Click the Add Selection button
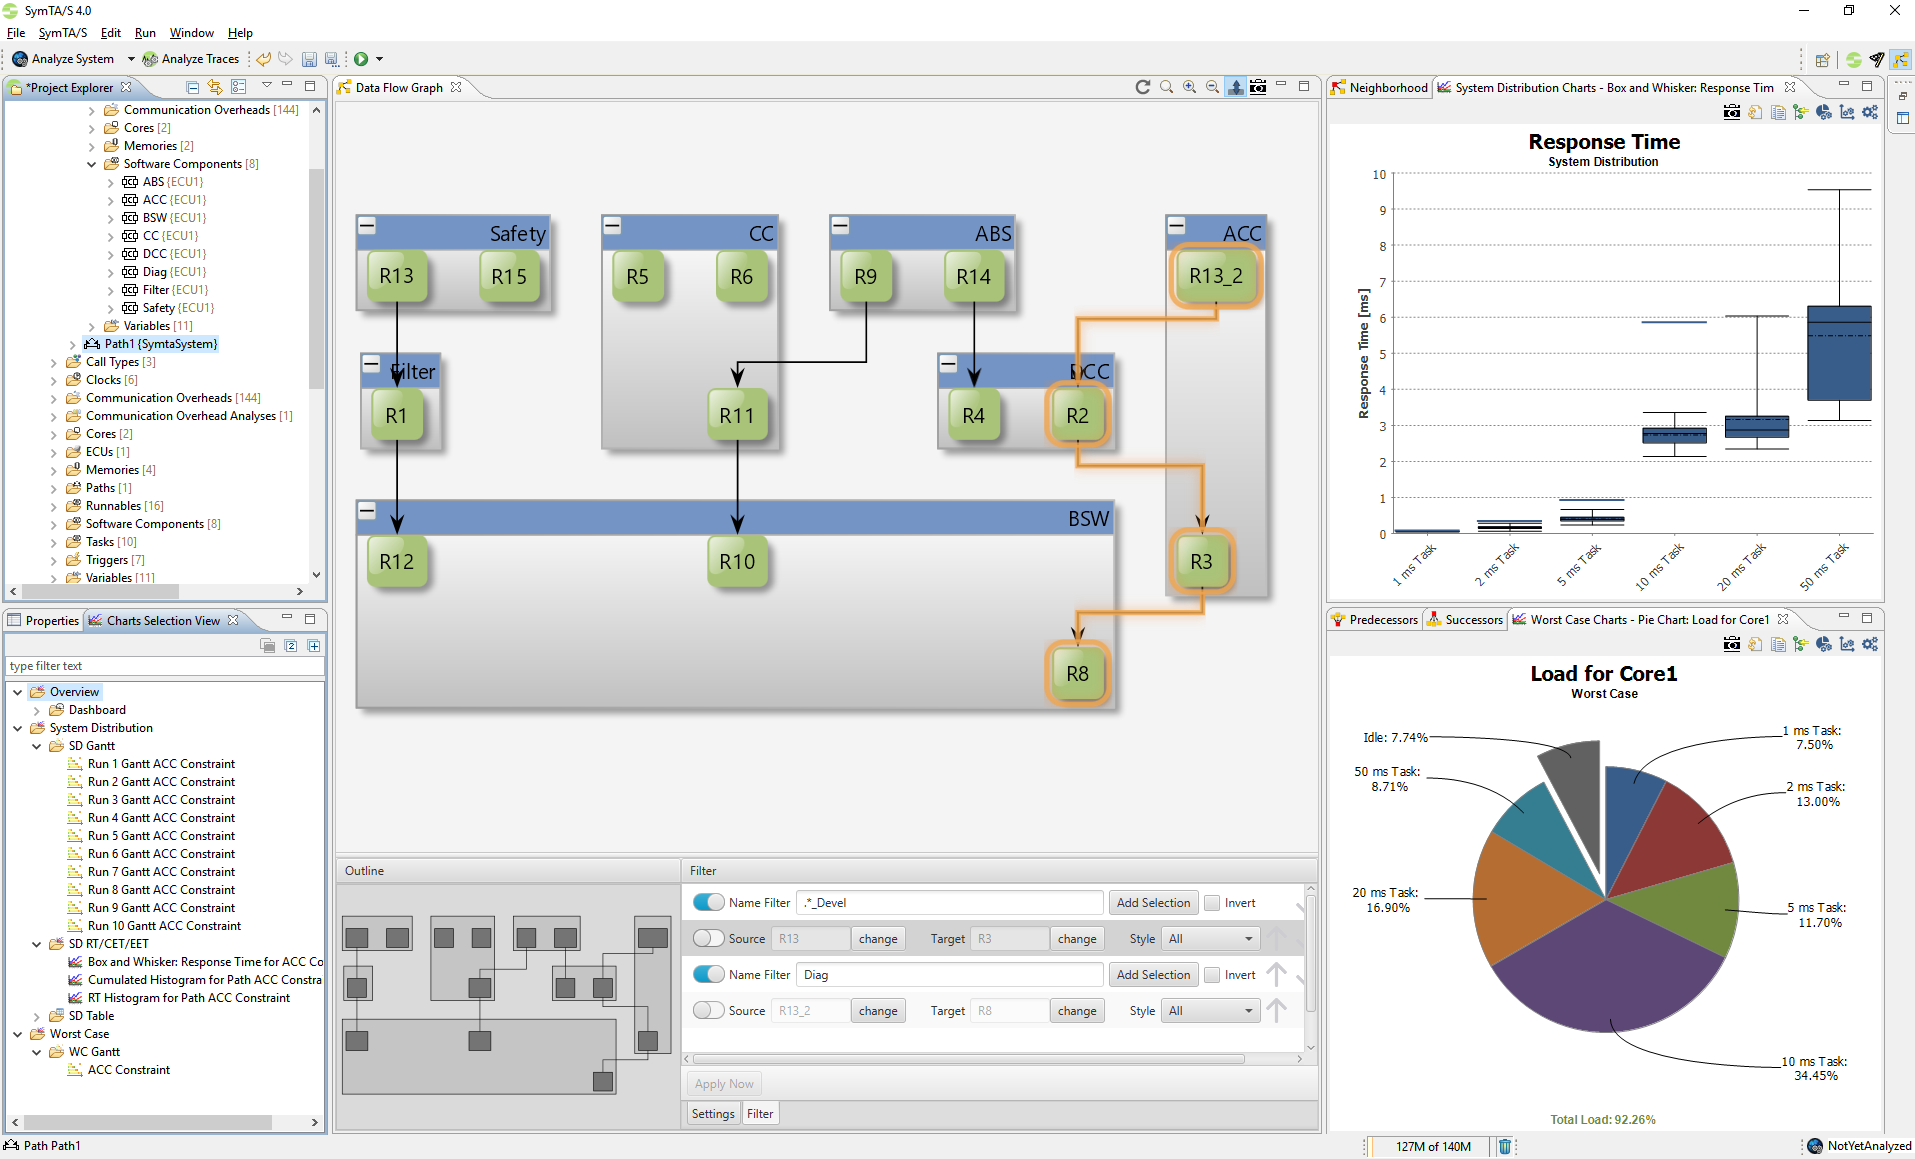The width and height of the screenshot is (1915, 1159). pyautogui.click(x=1153, y=902)
